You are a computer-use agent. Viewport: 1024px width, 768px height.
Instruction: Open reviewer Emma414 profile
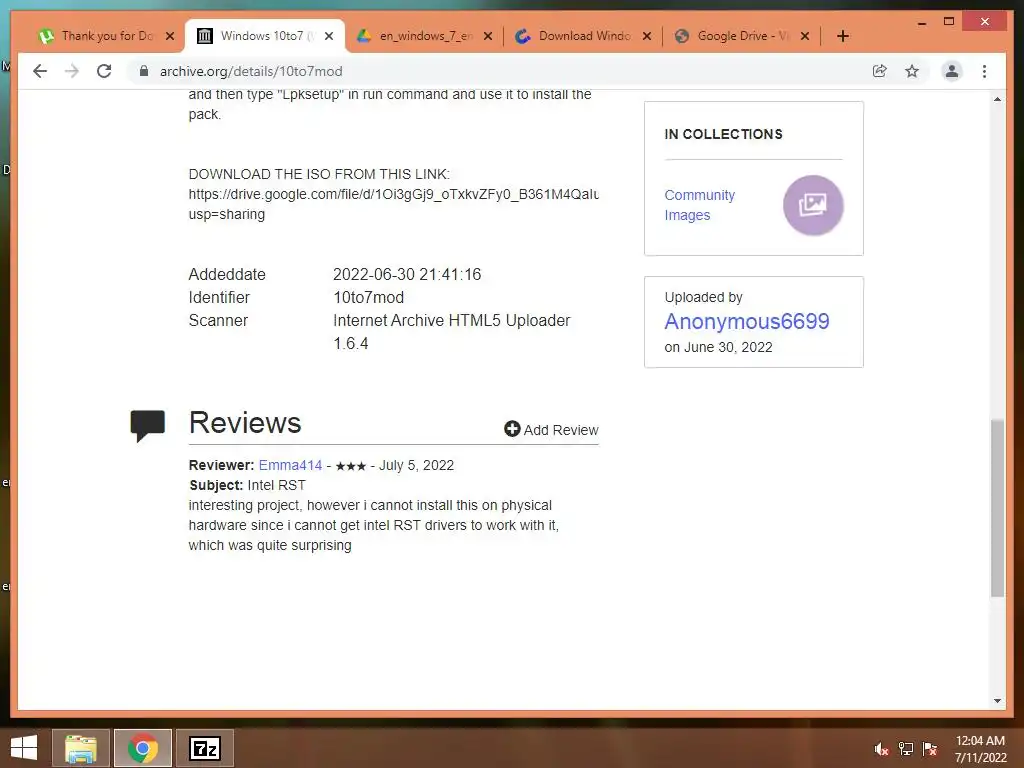click(x=290, y=465)
